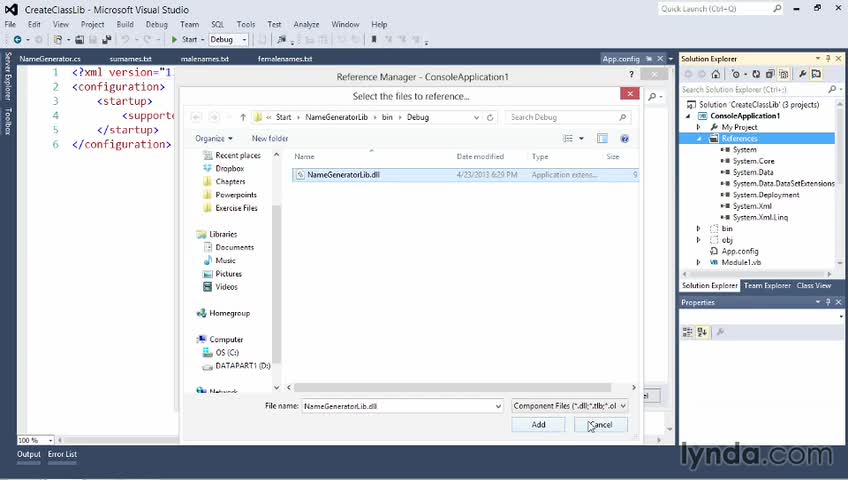Select the NameGeneratorLib.dll file row

465,175
